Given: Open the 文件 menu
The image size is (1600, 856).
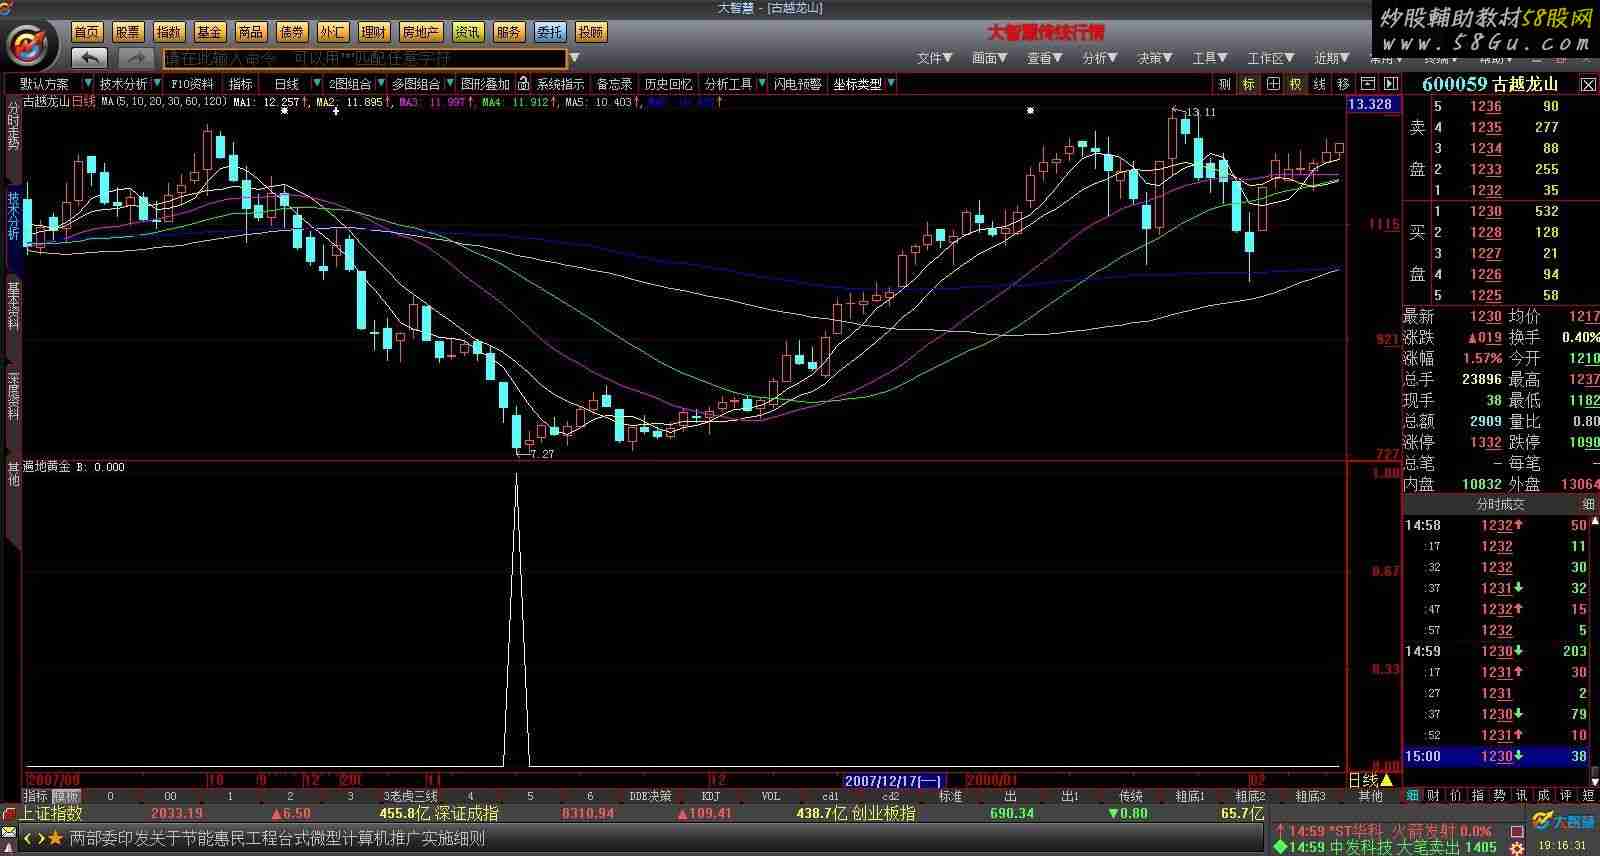Looking at the screenshot, I should click(934, 58).
